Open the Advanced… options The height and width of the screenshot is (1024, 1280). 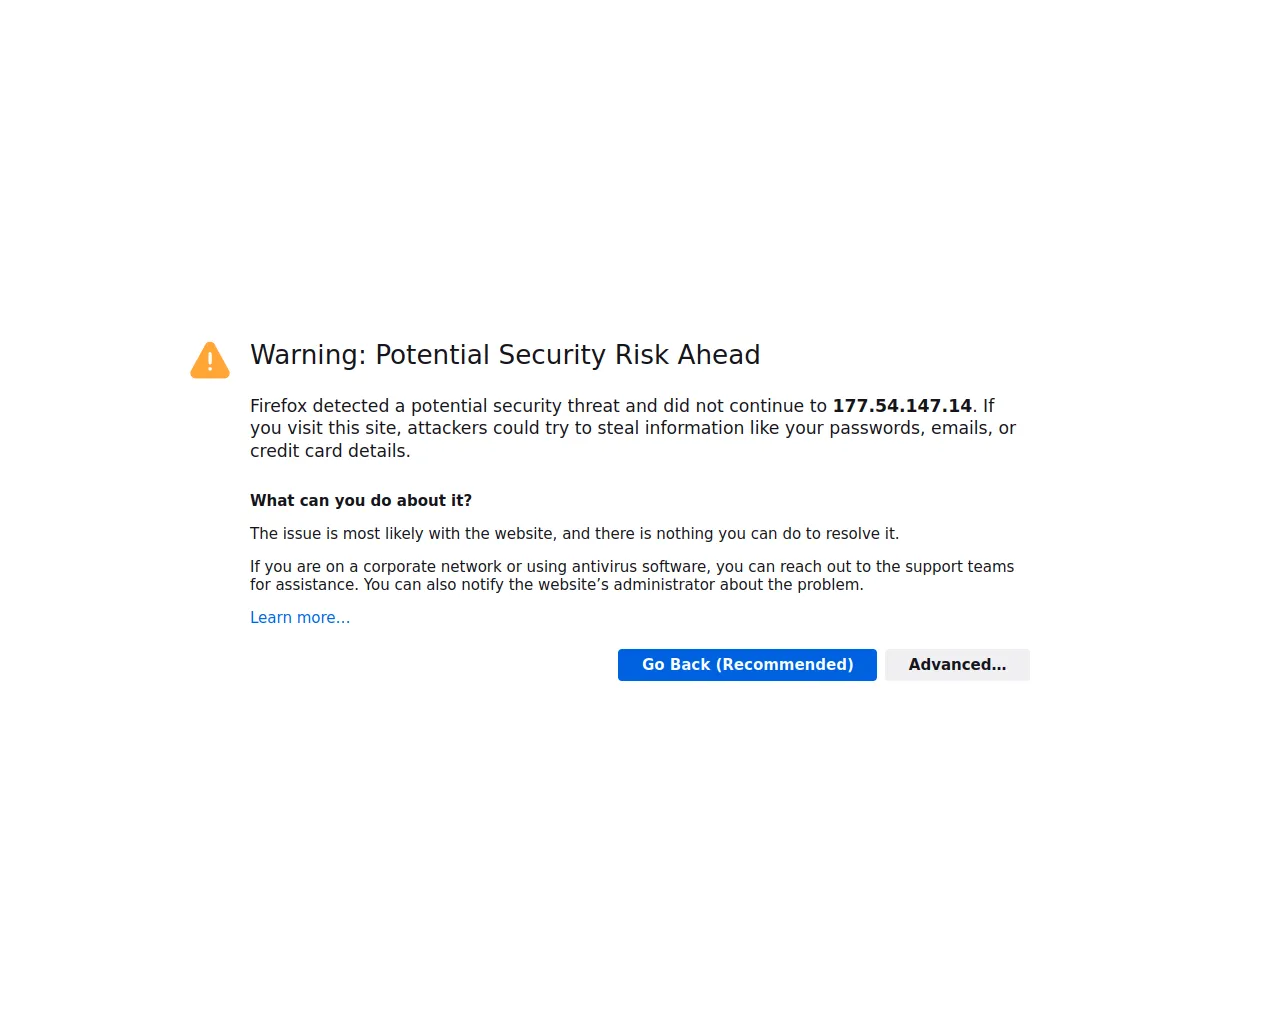coord(957,665)
